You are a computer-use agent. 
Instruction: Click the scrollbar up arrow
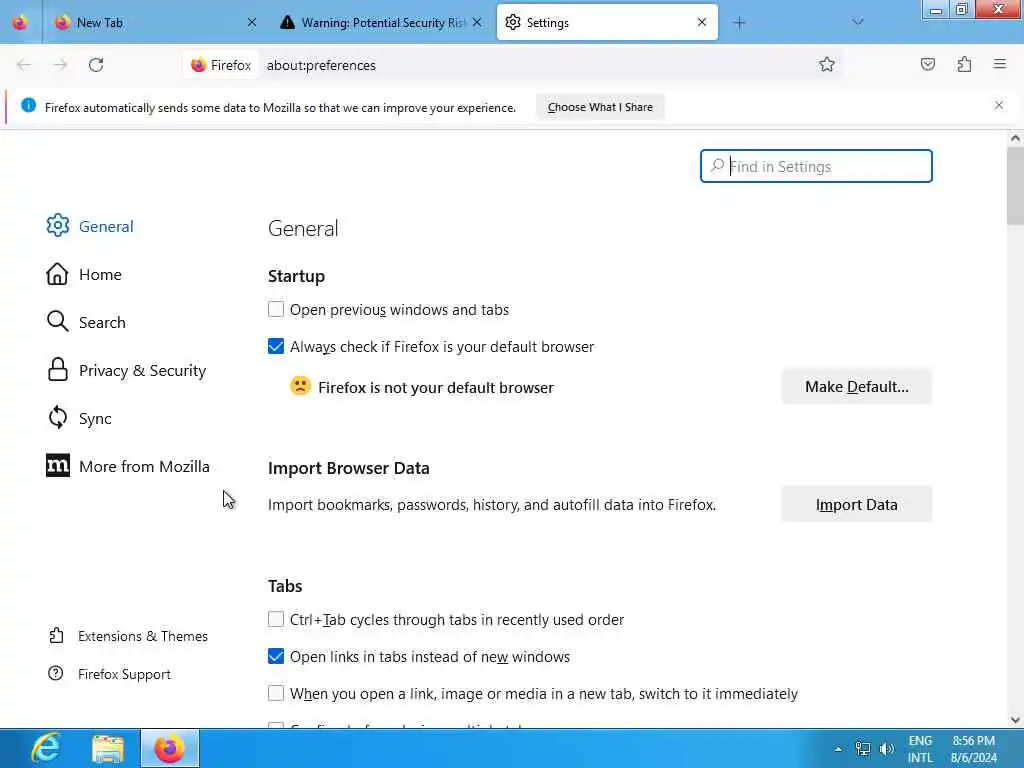click(x=1015, y=138)
